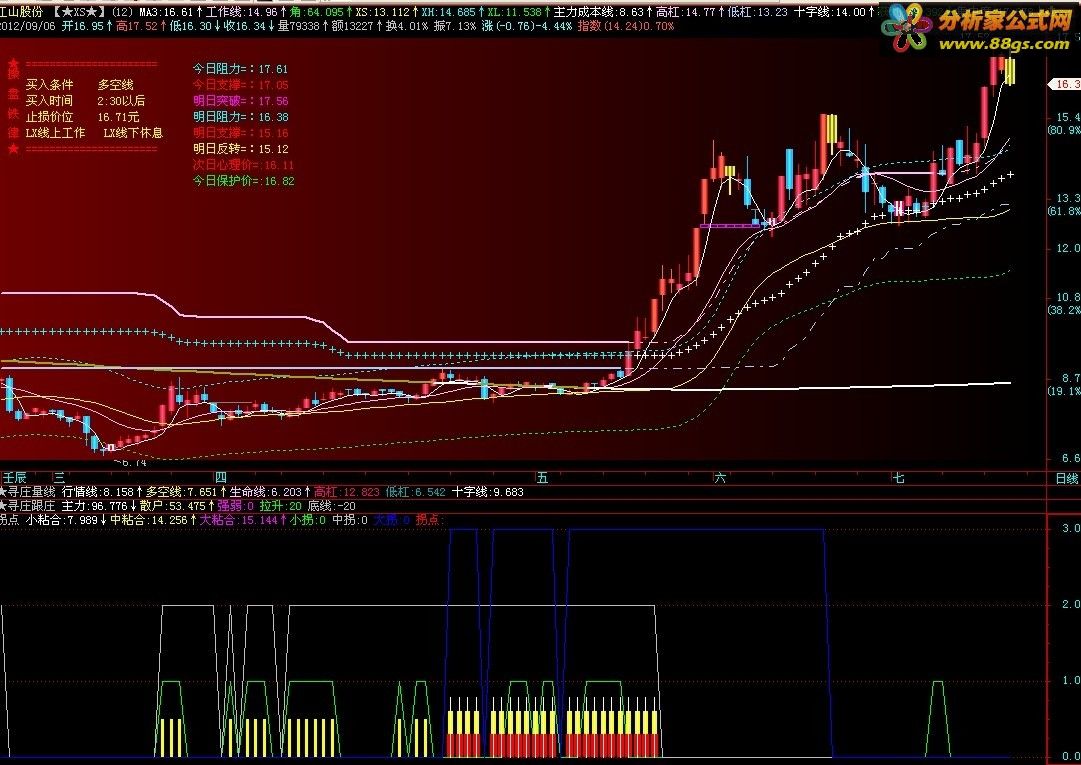This screenshot has width=1081, height=765.
Task: Click 今日保护价 16.82 line
Action: pos(243,181)
